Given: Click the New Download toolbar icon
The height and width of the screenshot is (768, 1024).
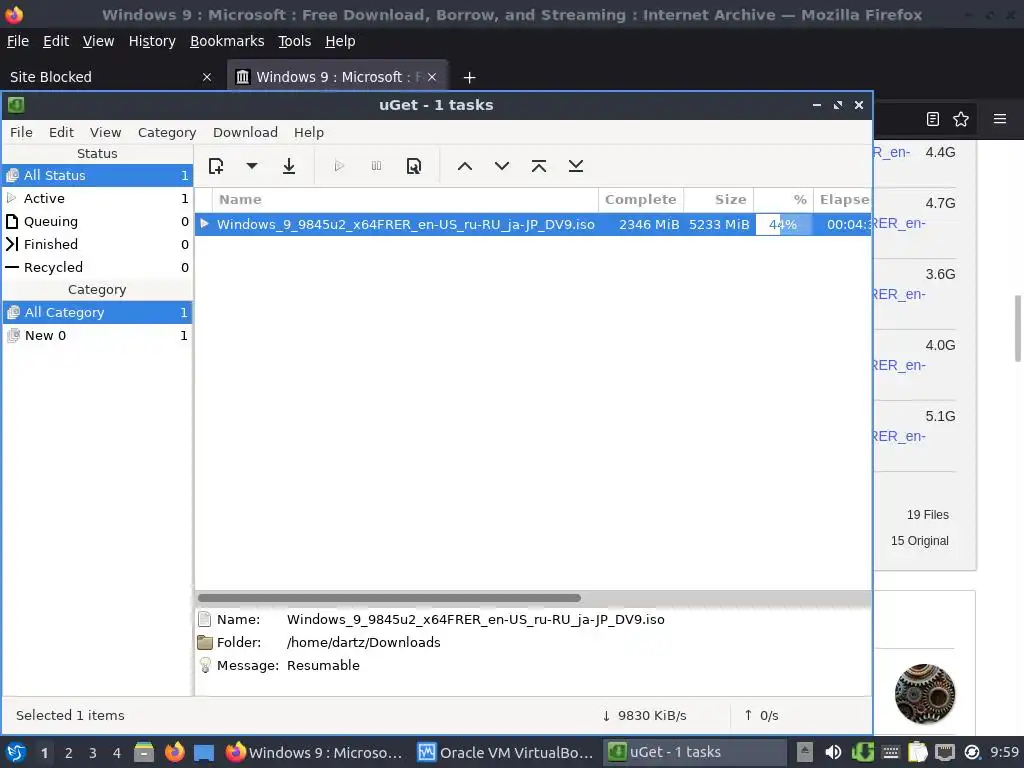Looking at the screenshot, I should click(x=216, y=167).
